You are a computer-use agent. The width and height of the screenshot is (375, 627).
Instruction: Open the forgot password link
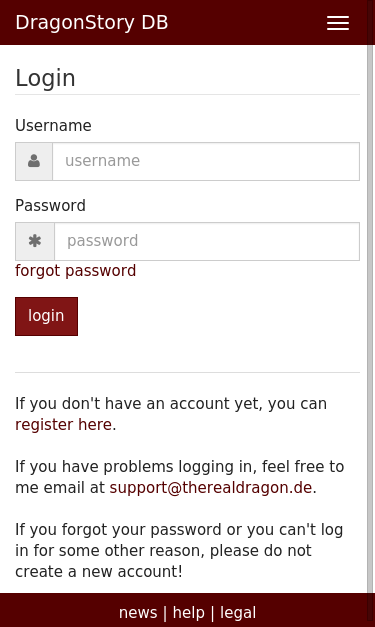[76, 271]
